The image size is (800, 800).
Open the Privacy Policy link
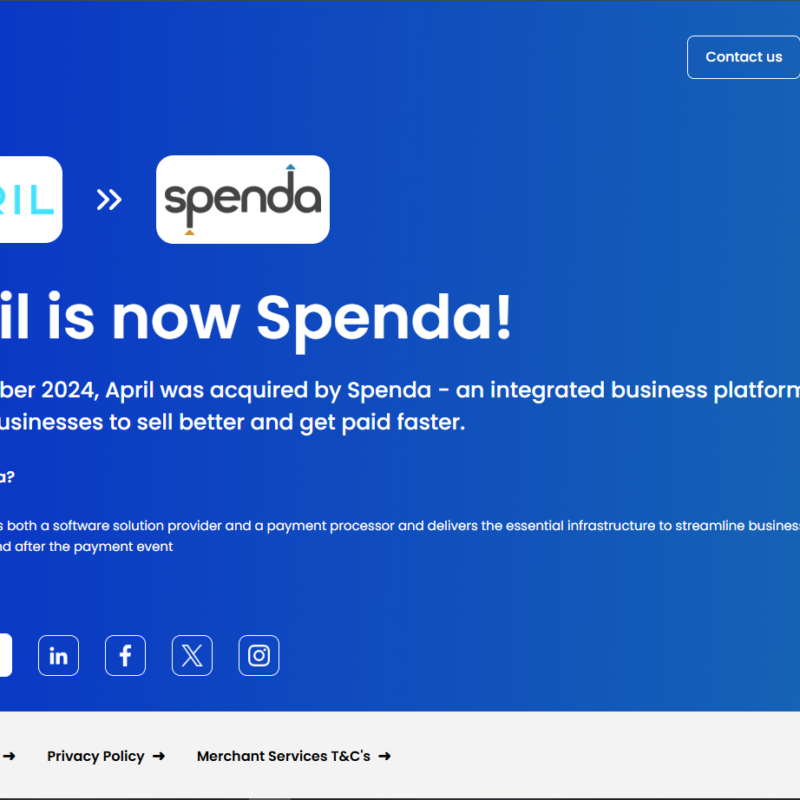96,757
